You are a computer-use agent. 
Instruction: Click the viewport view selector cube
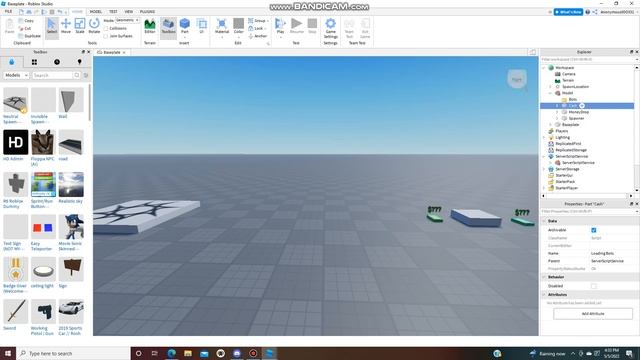tap(517, 79)
